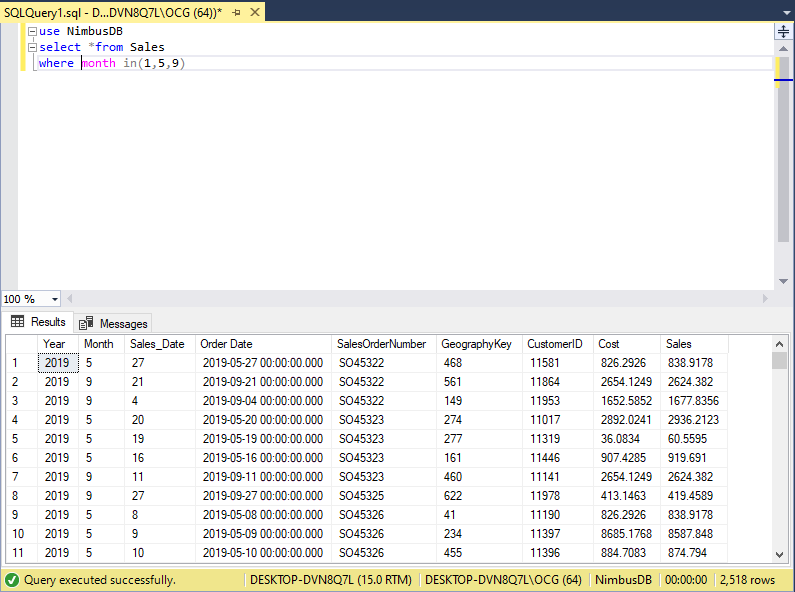
Task: Select row 11 header in results
Action: [22, 553]
